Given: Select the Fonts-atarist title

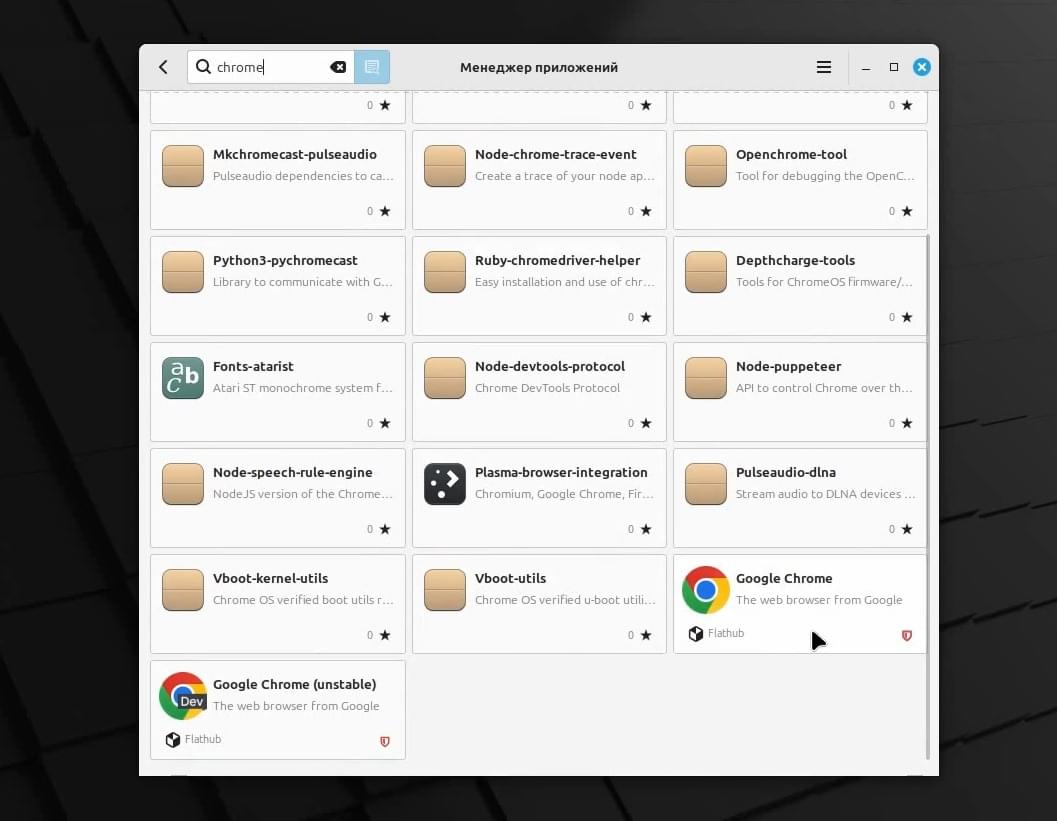Looking at the screenshot, I should [253, 366].
